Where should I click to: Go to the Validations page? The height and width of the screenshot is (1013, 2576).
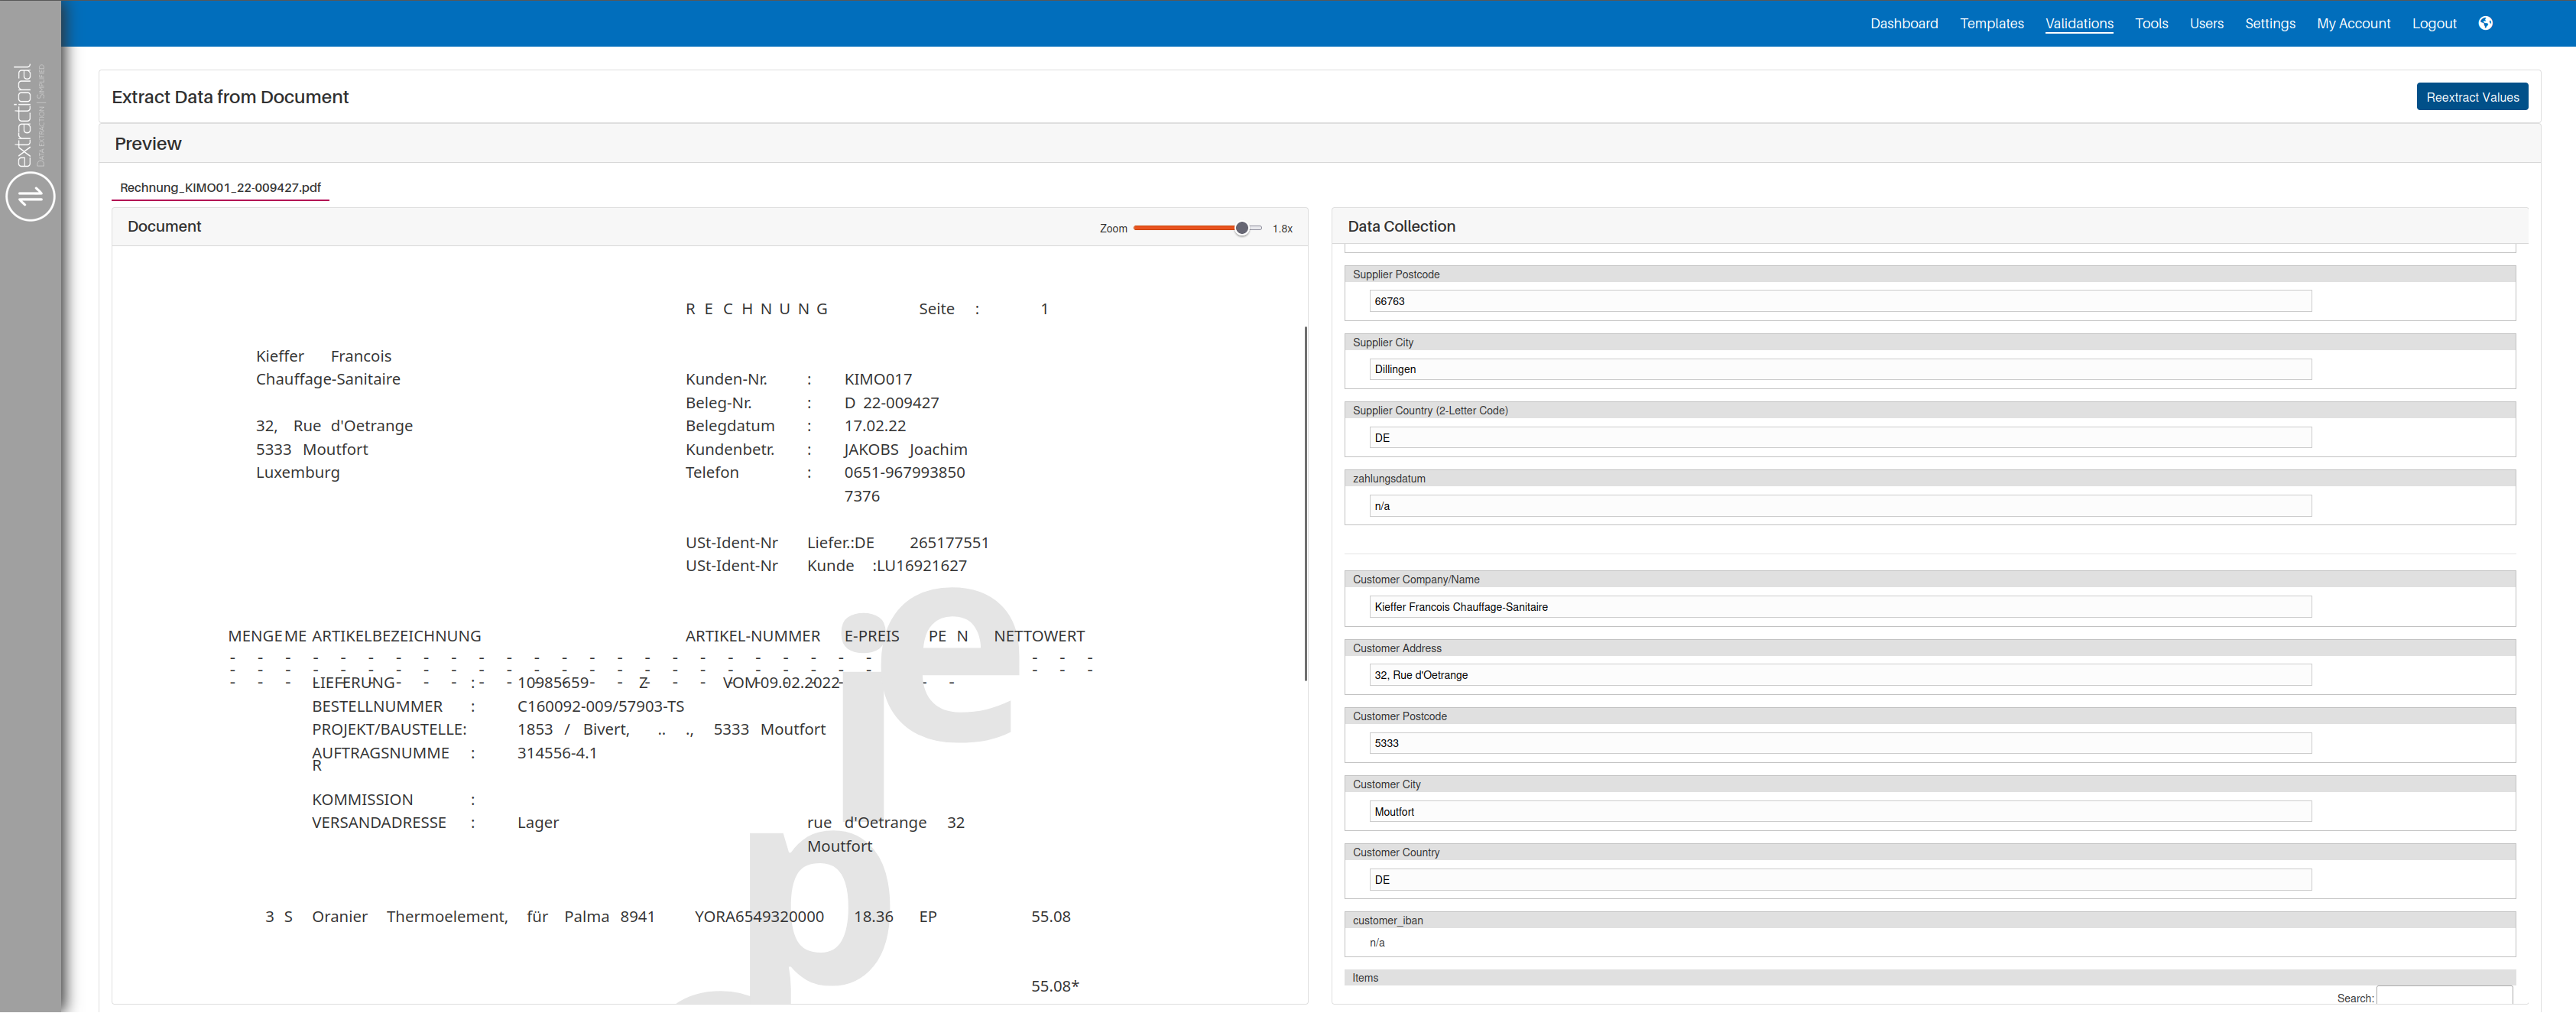click(2079, 23)
